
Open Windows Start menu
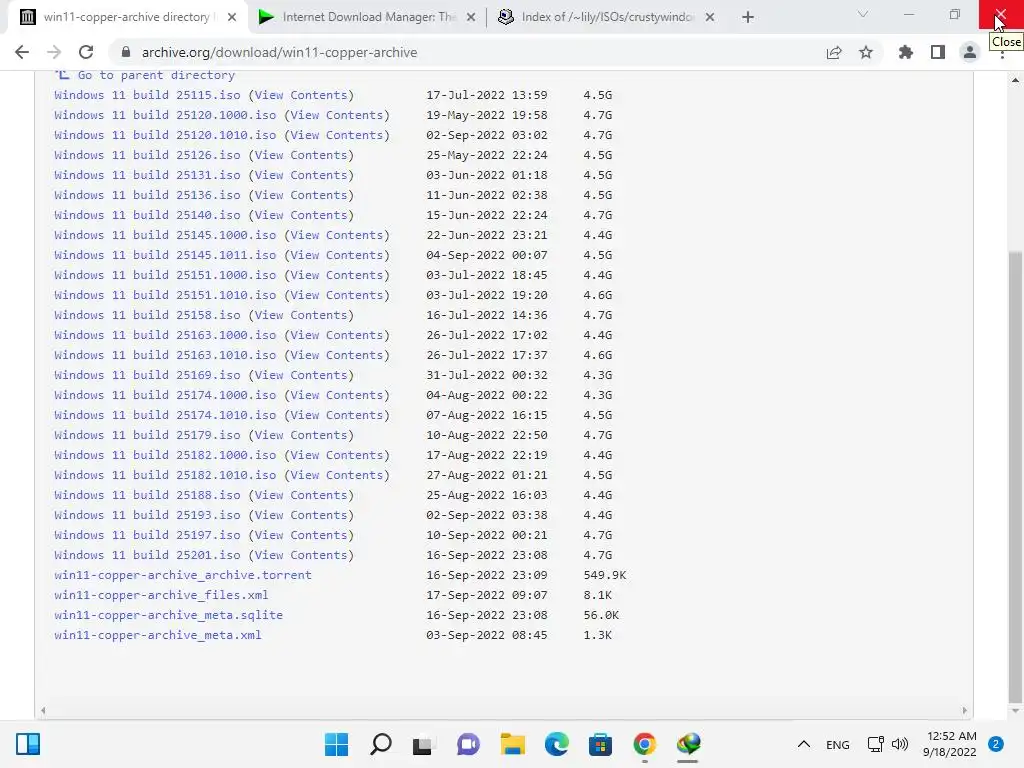(x=336, y=744)
